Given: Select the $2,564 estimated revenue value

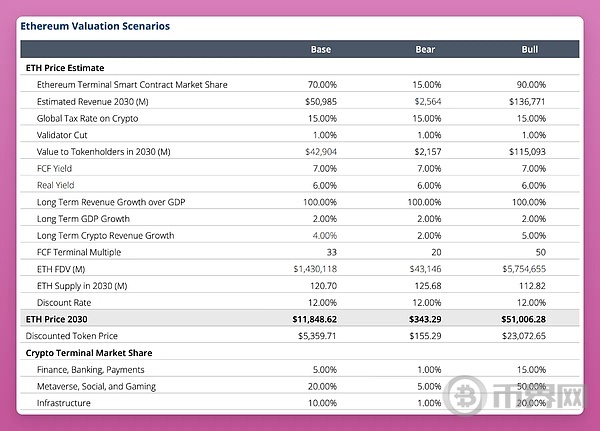Looking at the screenshot, I should click(428, 101).
